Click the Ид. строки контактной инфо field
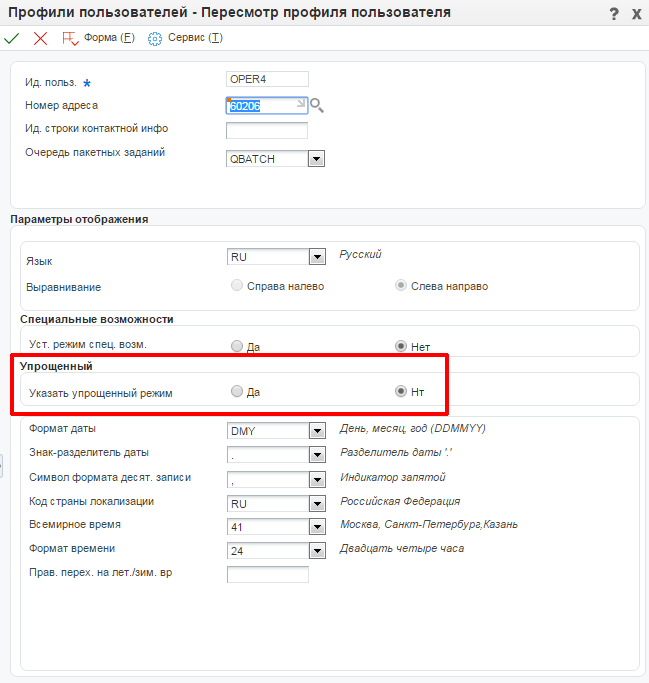Screen dimensions: 649x683 [267, 130]
